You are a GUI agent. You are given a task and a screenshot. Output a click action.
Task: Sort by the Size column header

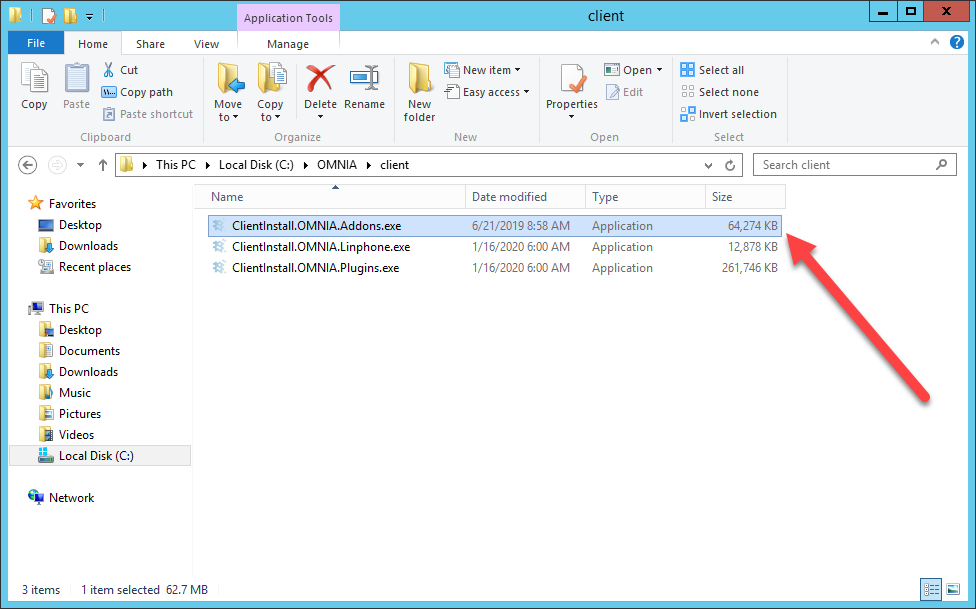click(745, 197)
